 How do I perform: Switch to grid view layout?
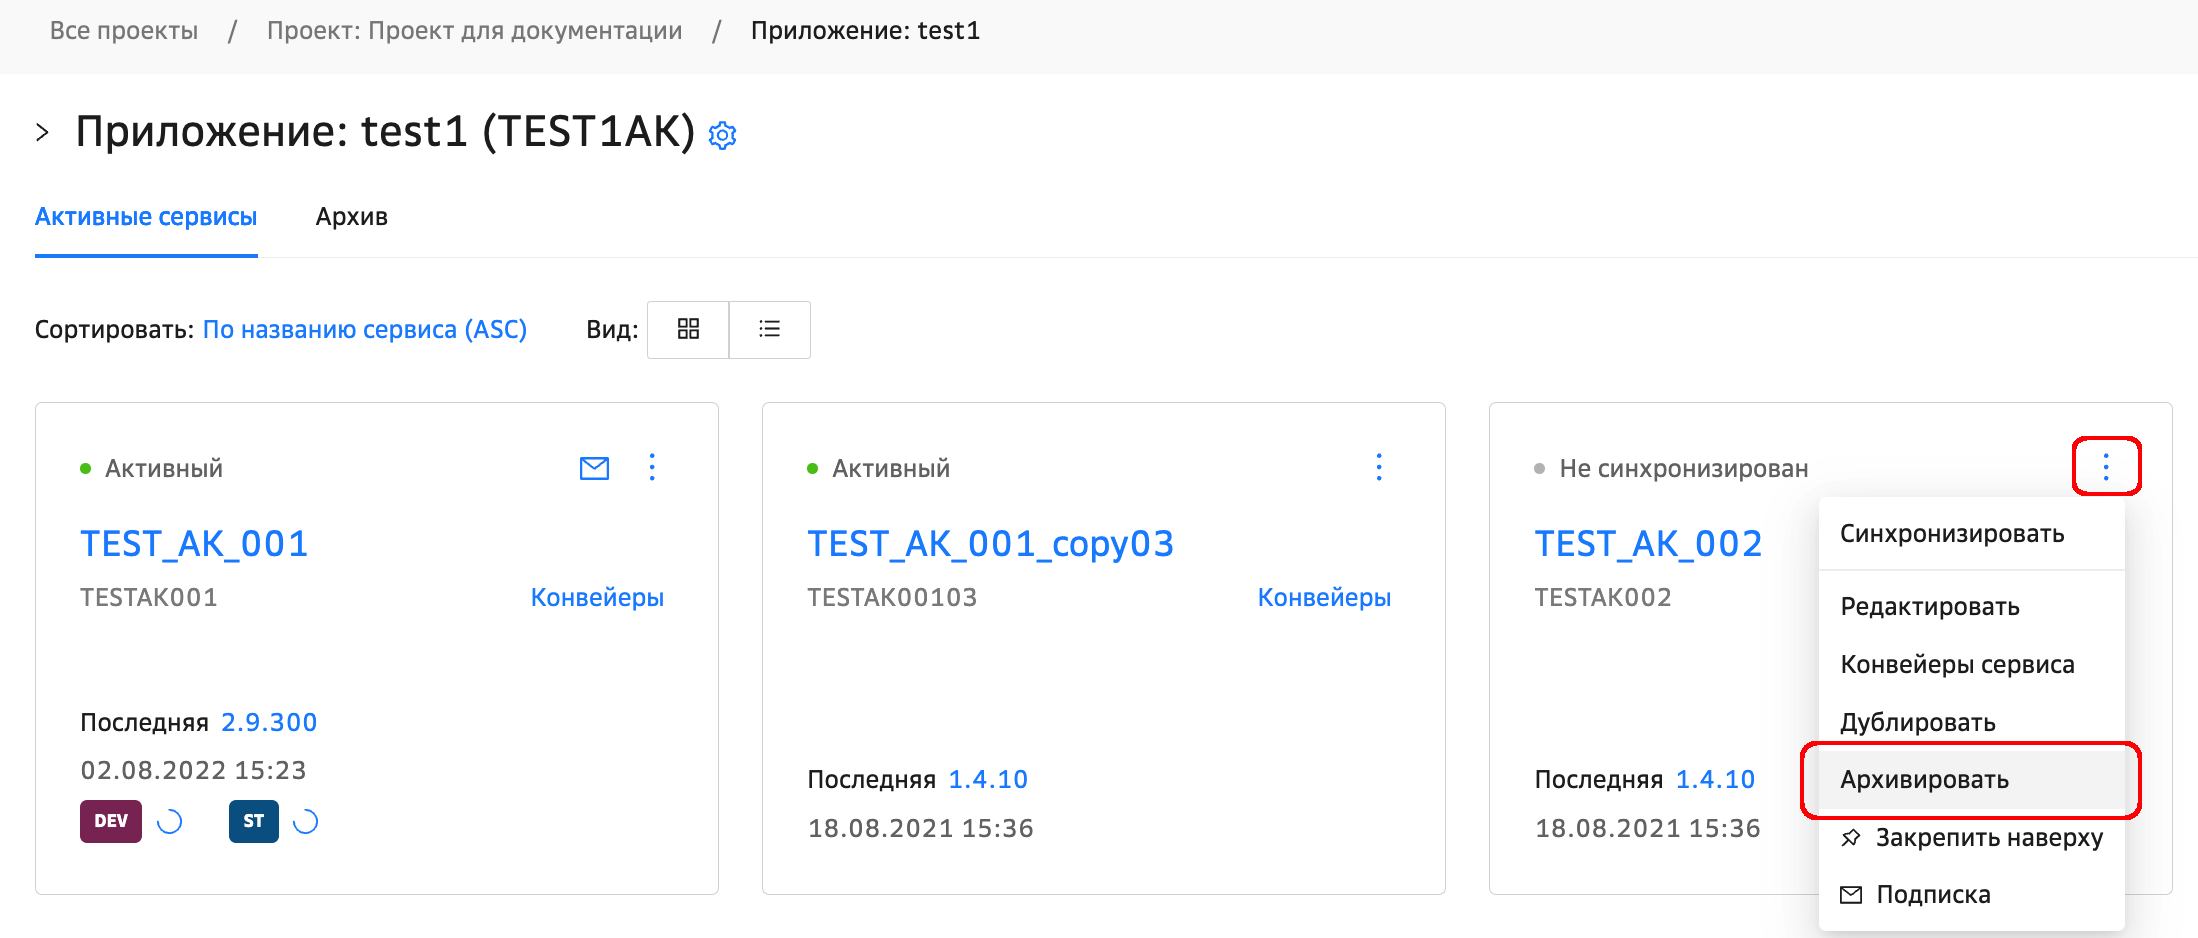688,329
